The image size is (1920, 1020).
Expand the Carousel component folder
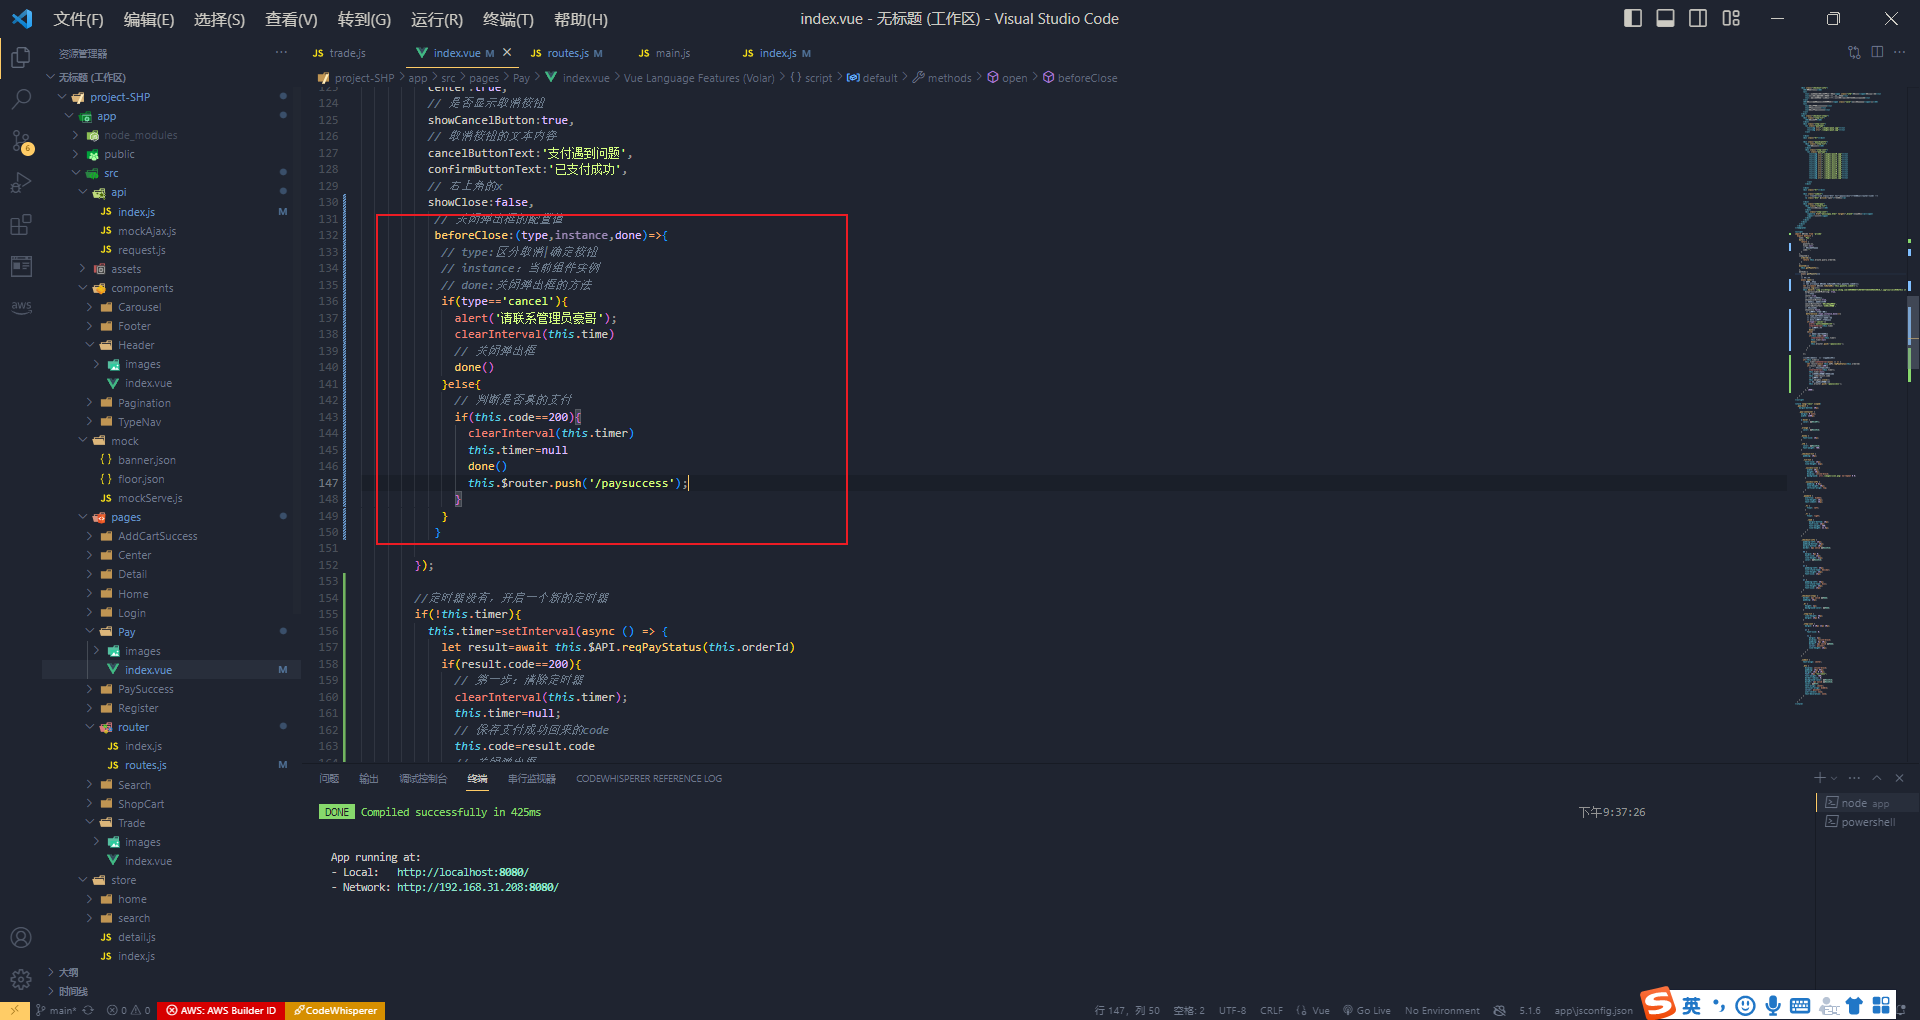pyautogui.click(x=90, y=307)
